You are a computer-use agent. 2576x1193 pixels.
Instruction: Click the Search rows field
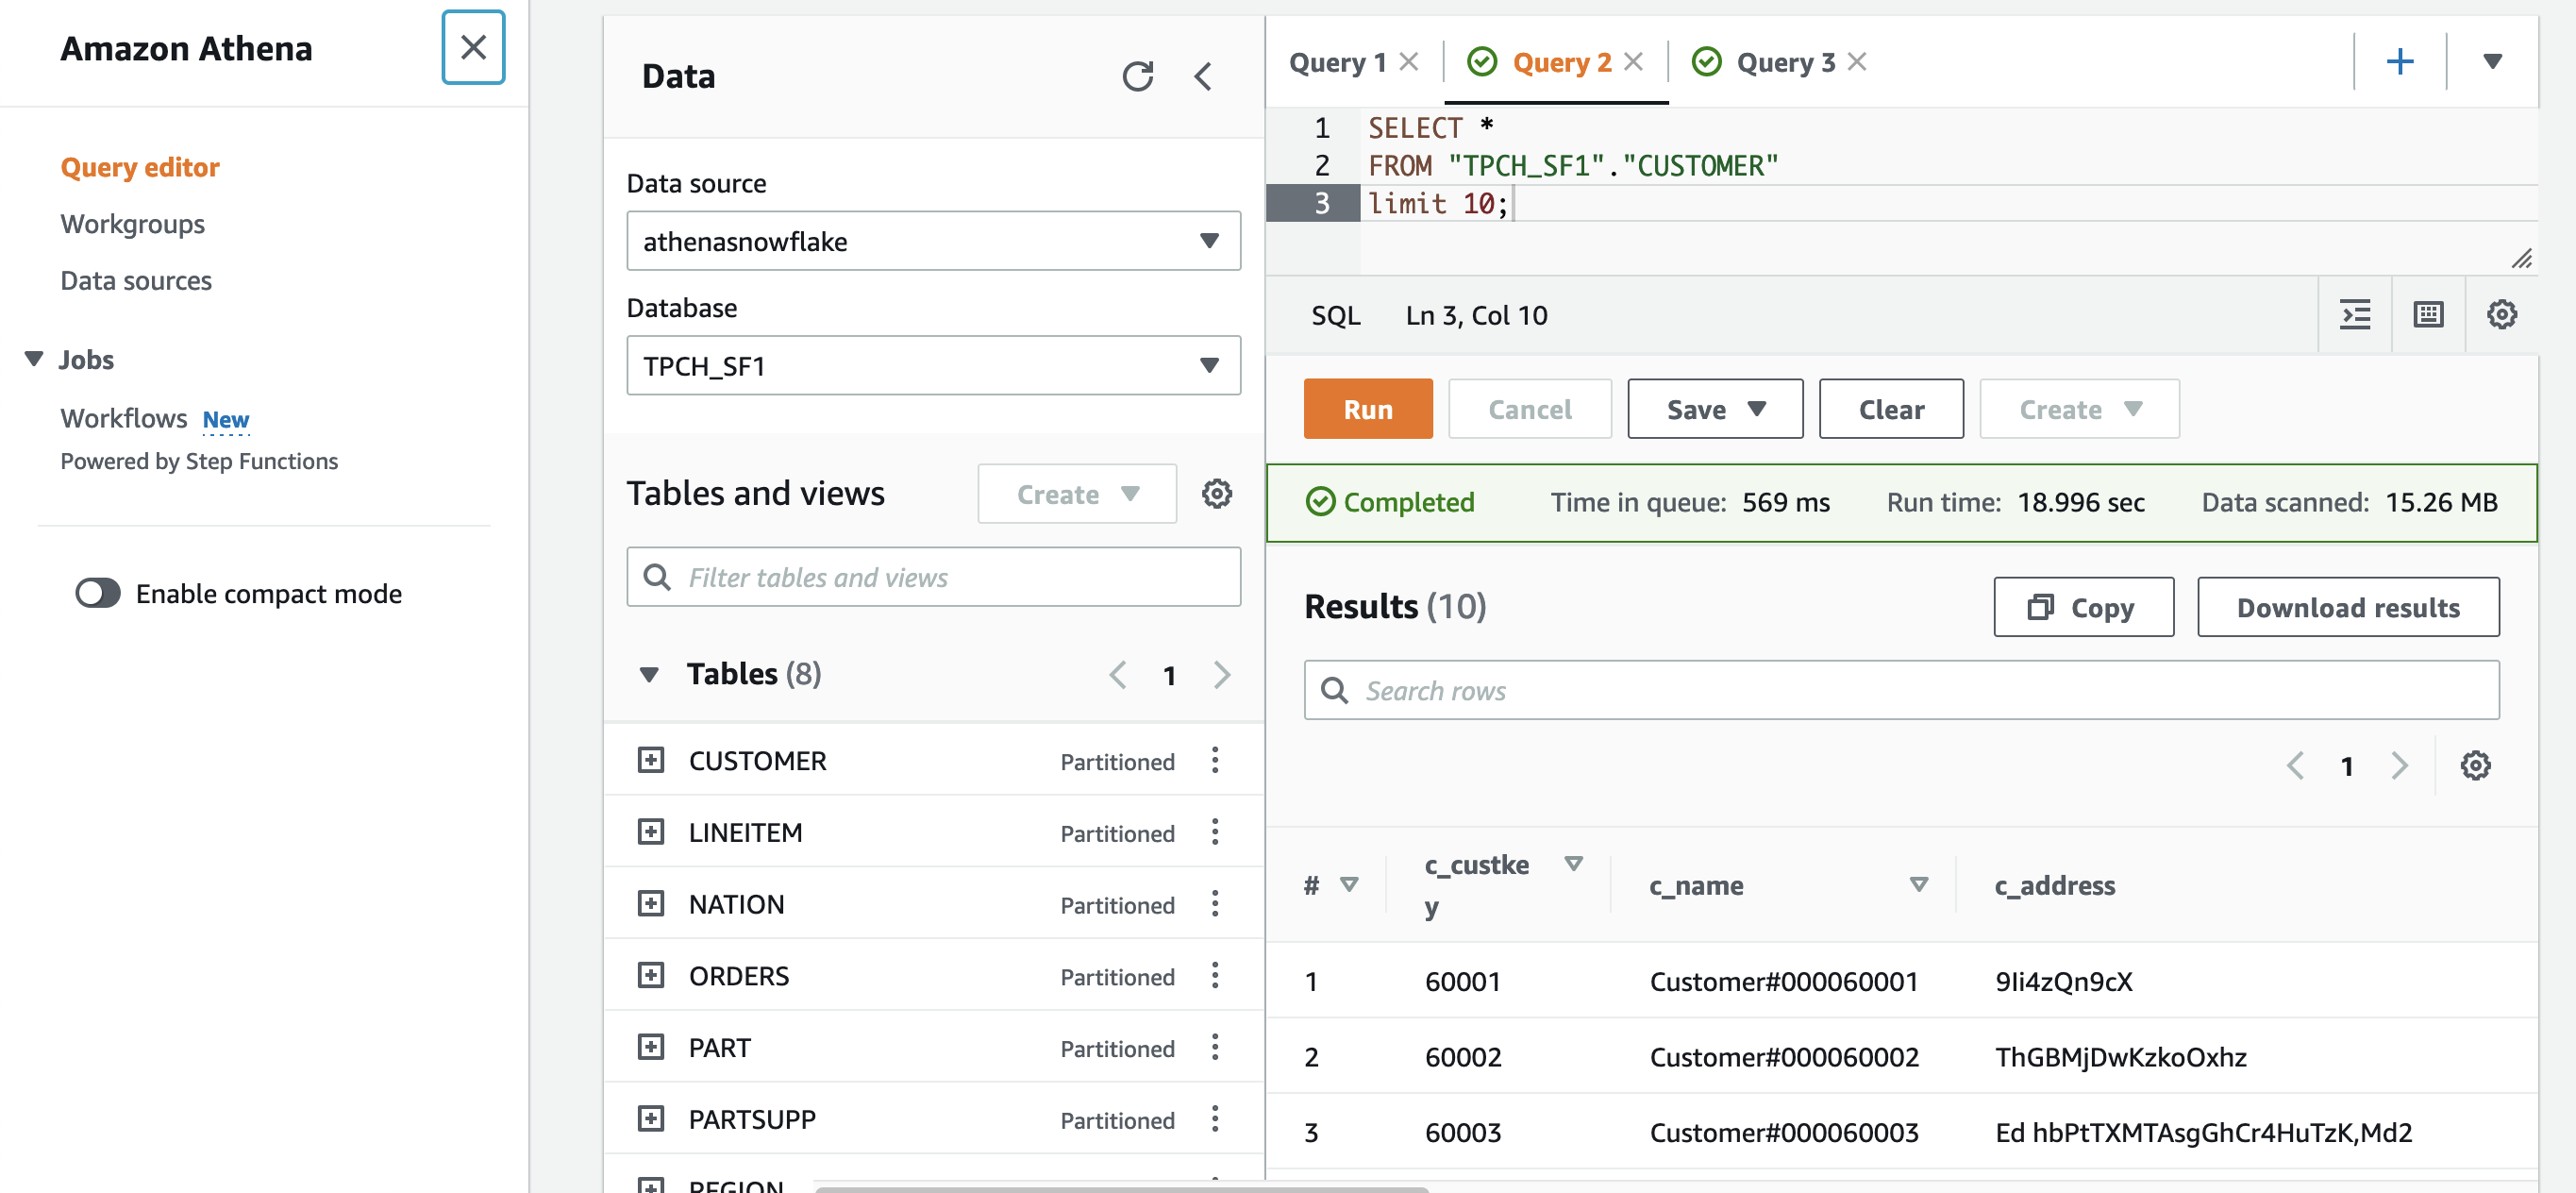pyautogui.click(x=1900, y=690)
